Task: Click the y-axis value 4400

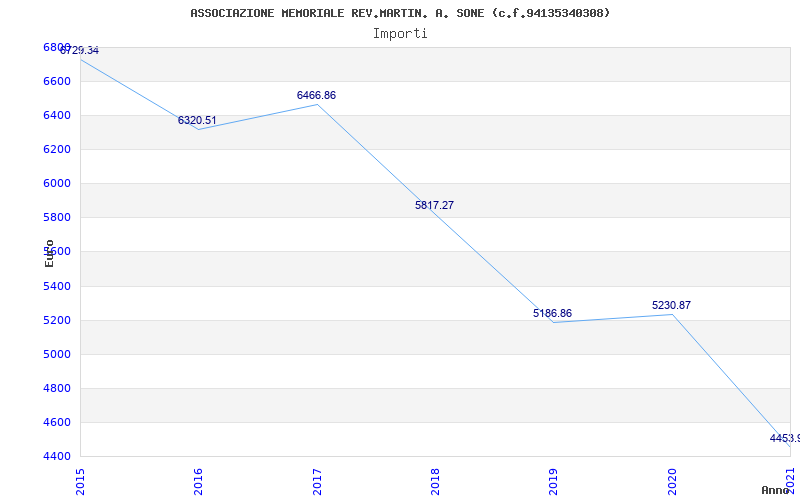Action: point(57,456)
